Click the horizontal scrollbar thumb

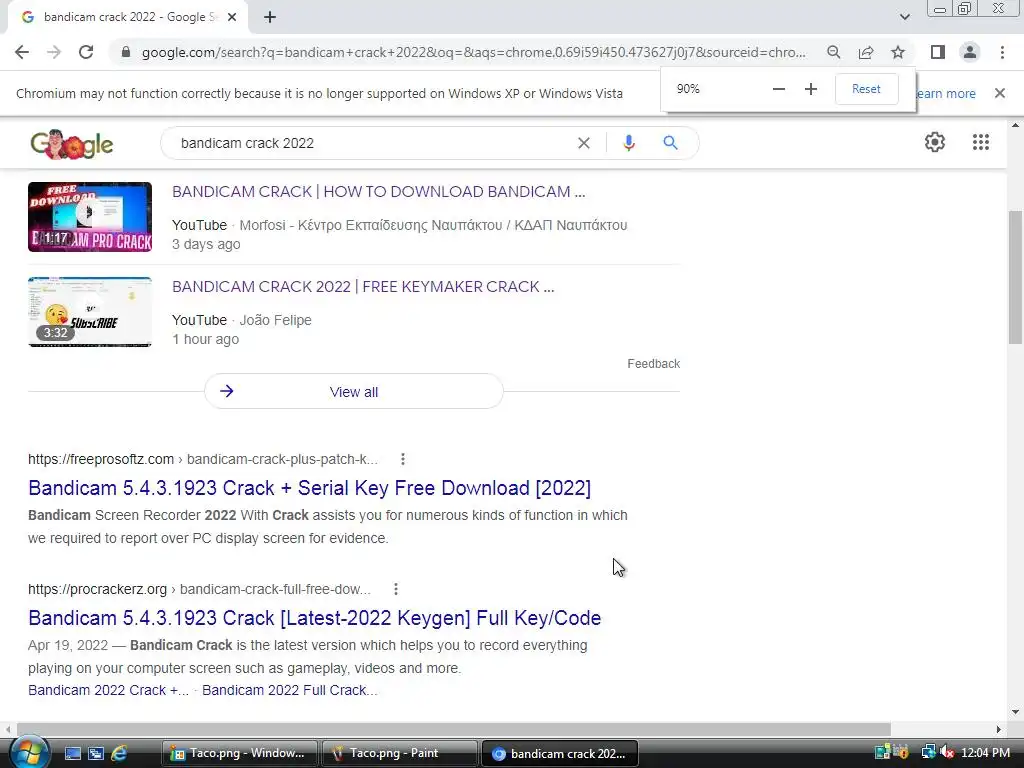(x=454, y=729)
